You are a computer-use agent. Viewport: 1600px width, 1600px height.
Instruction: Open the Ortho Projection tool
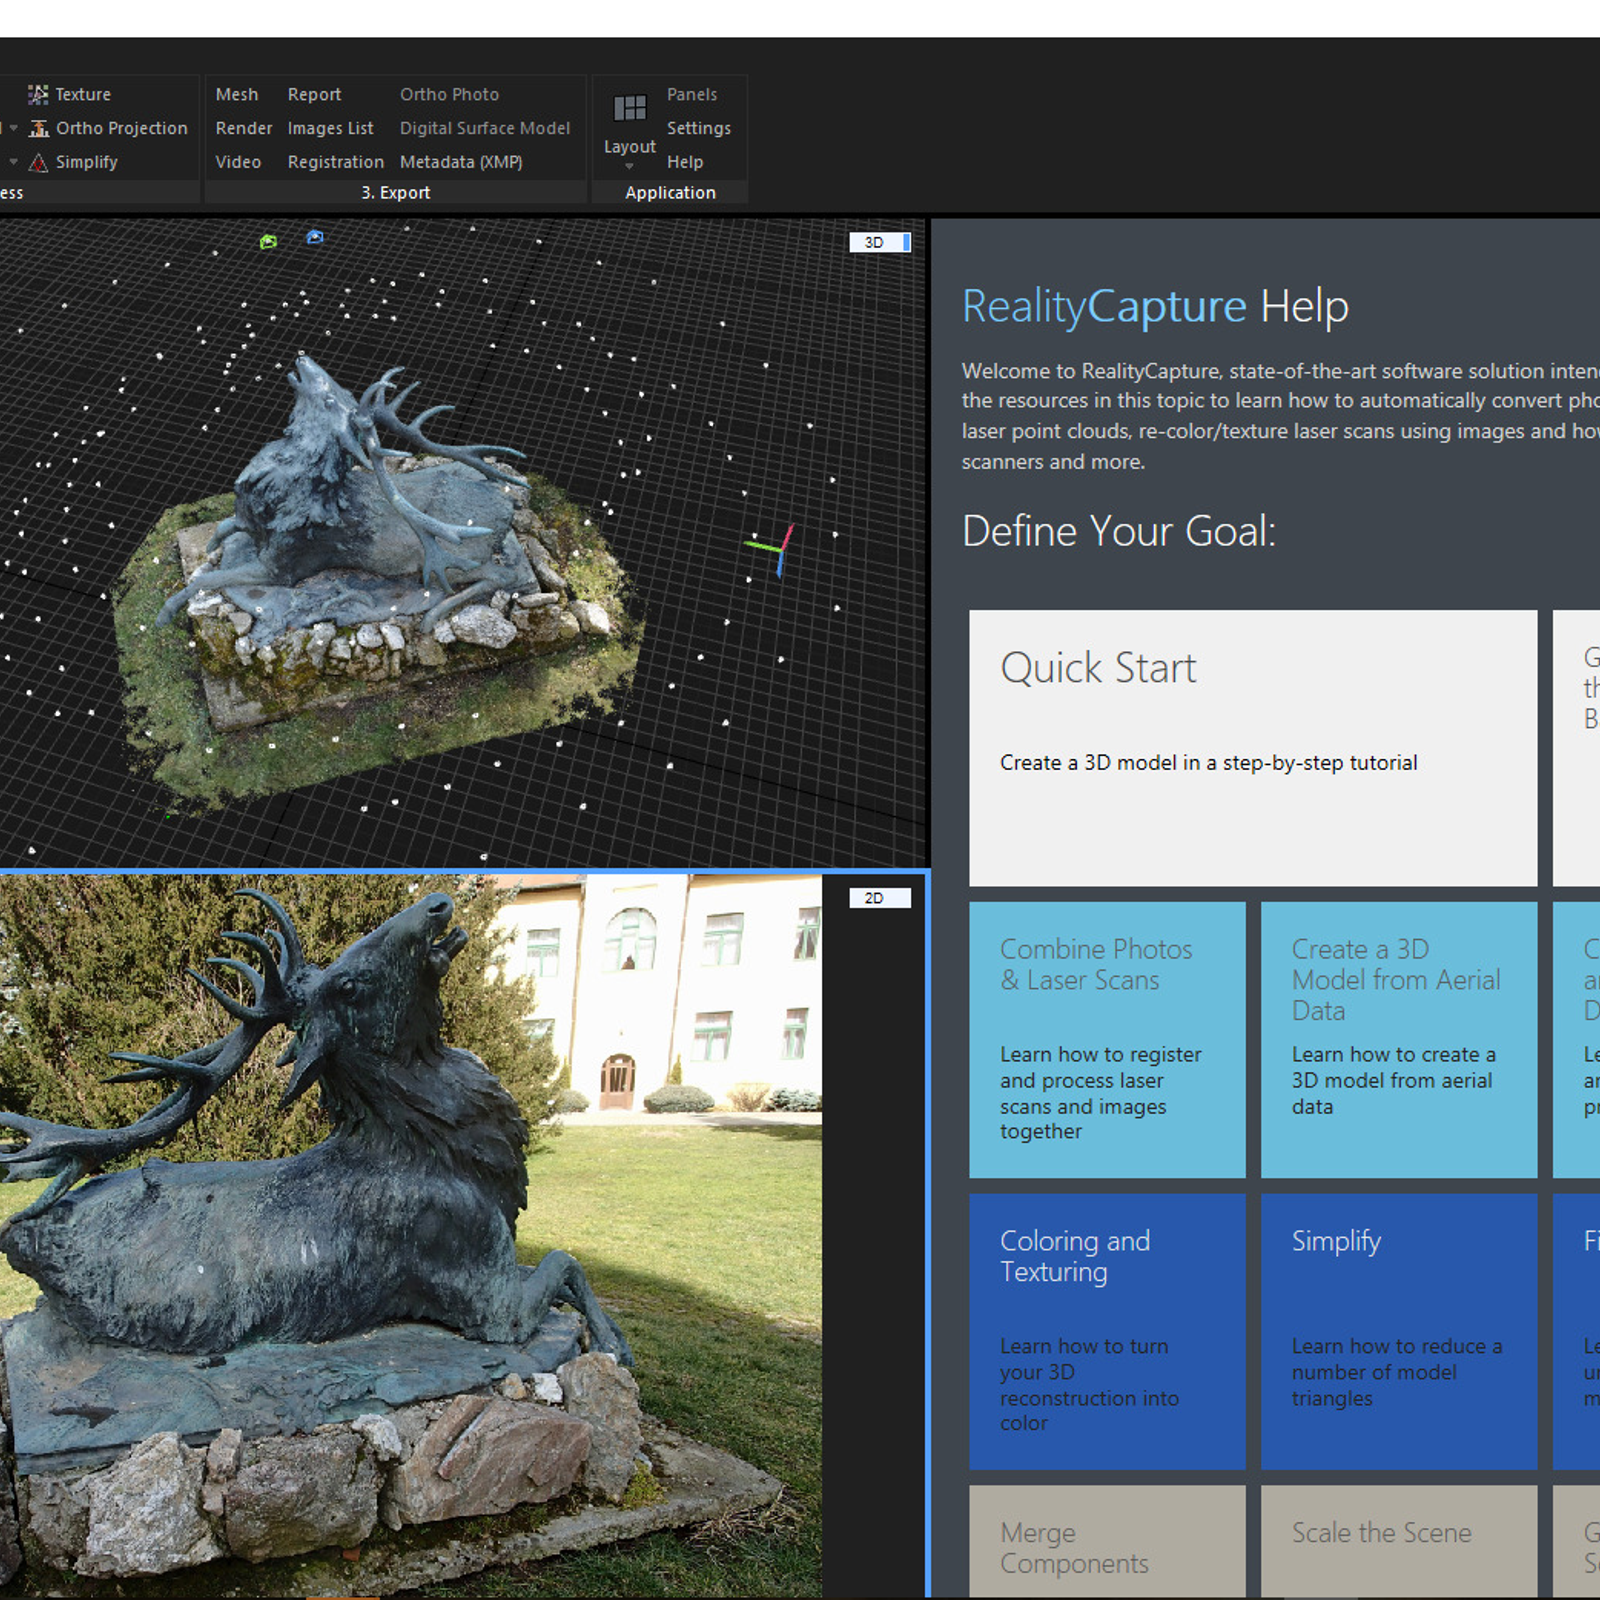coord(108,128)
